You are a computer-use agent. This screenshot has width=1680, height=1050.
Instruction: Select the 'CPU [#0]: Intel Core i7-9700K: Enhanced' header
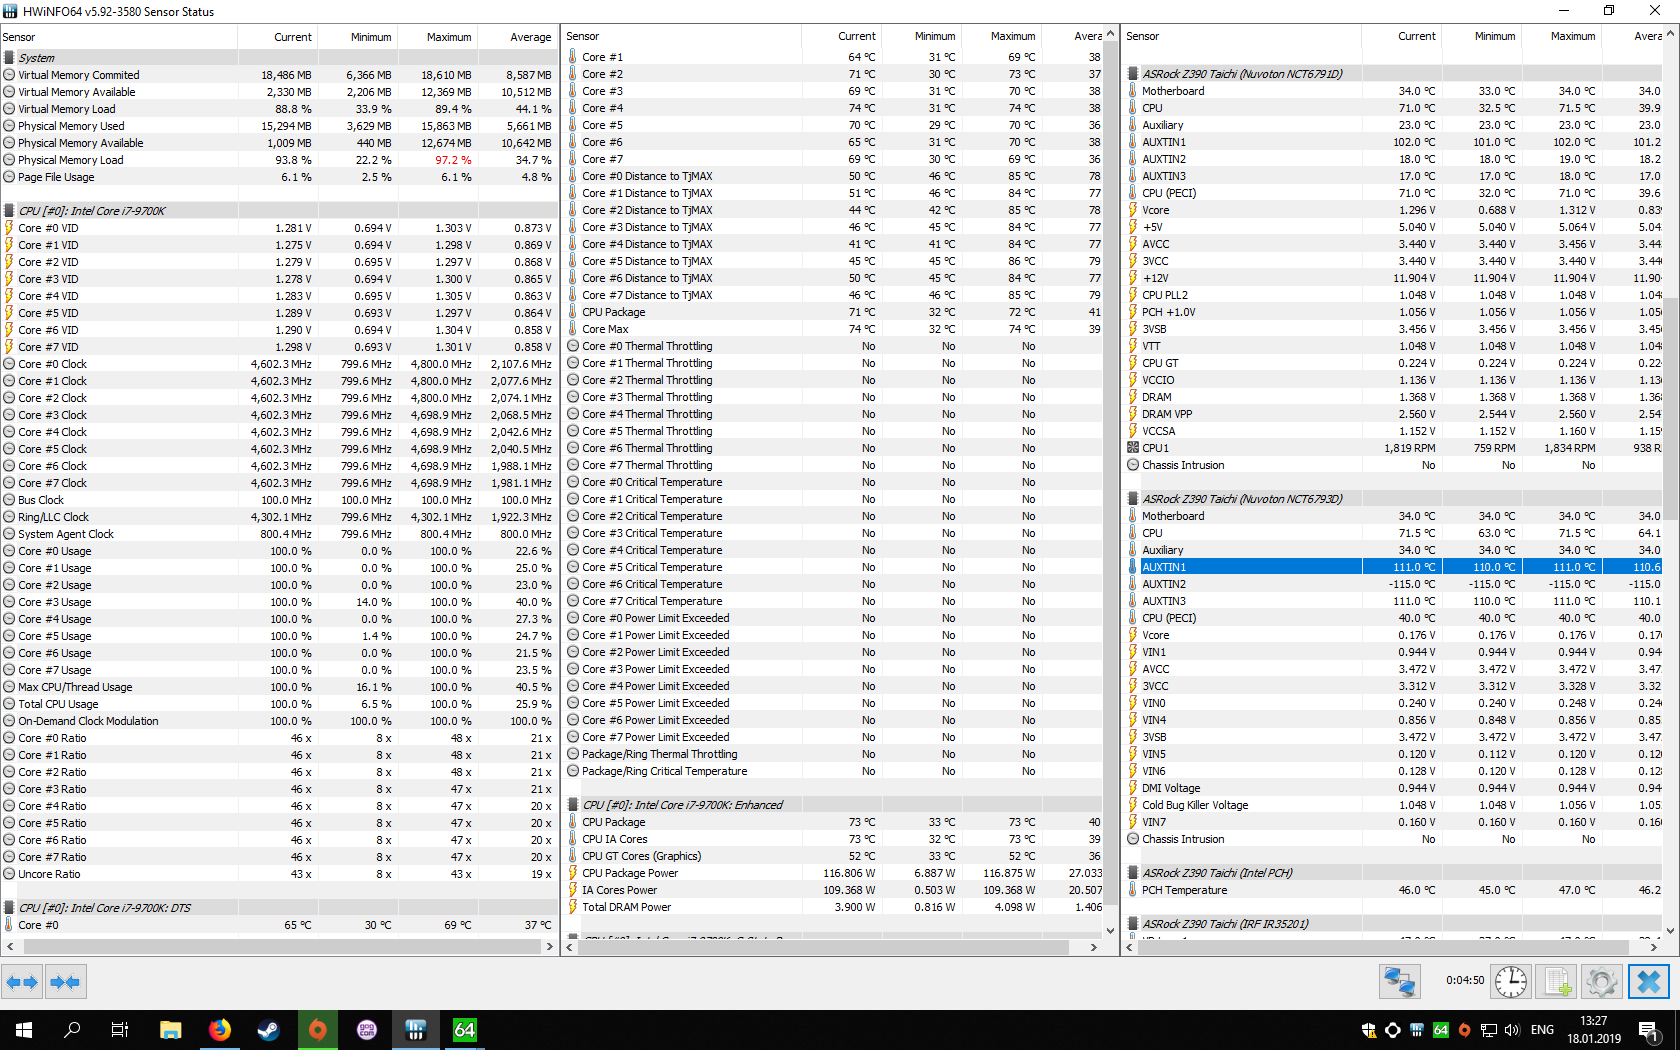coord(834,805)
